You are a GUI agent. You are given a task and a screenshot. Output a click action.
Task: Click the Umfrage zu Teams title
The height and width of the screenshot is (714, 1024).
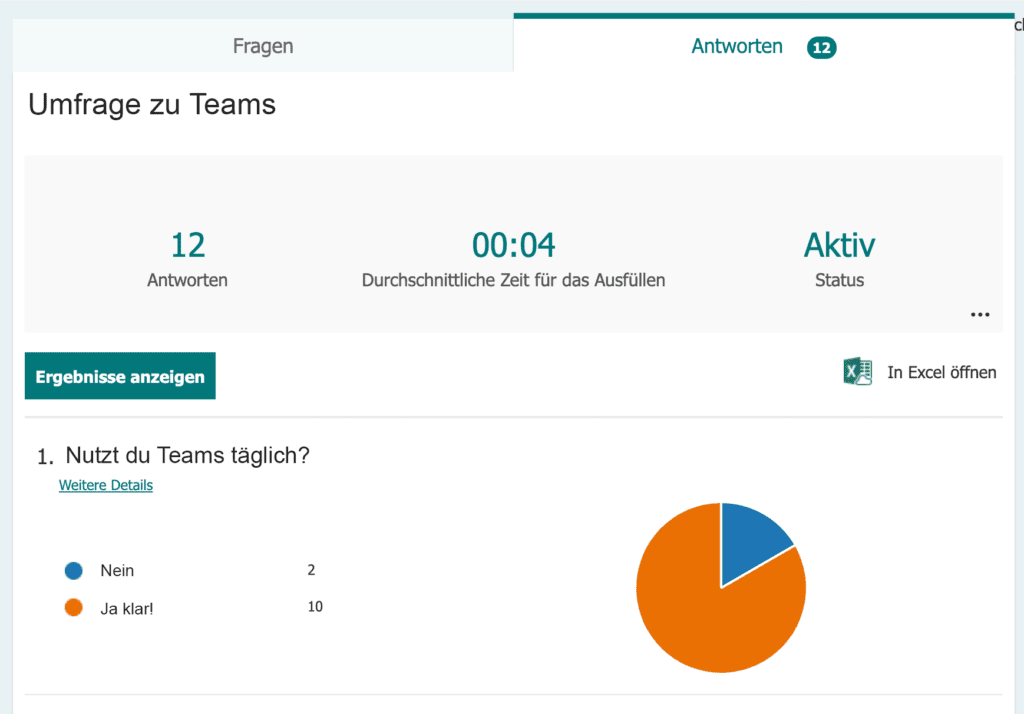[152, 105]
